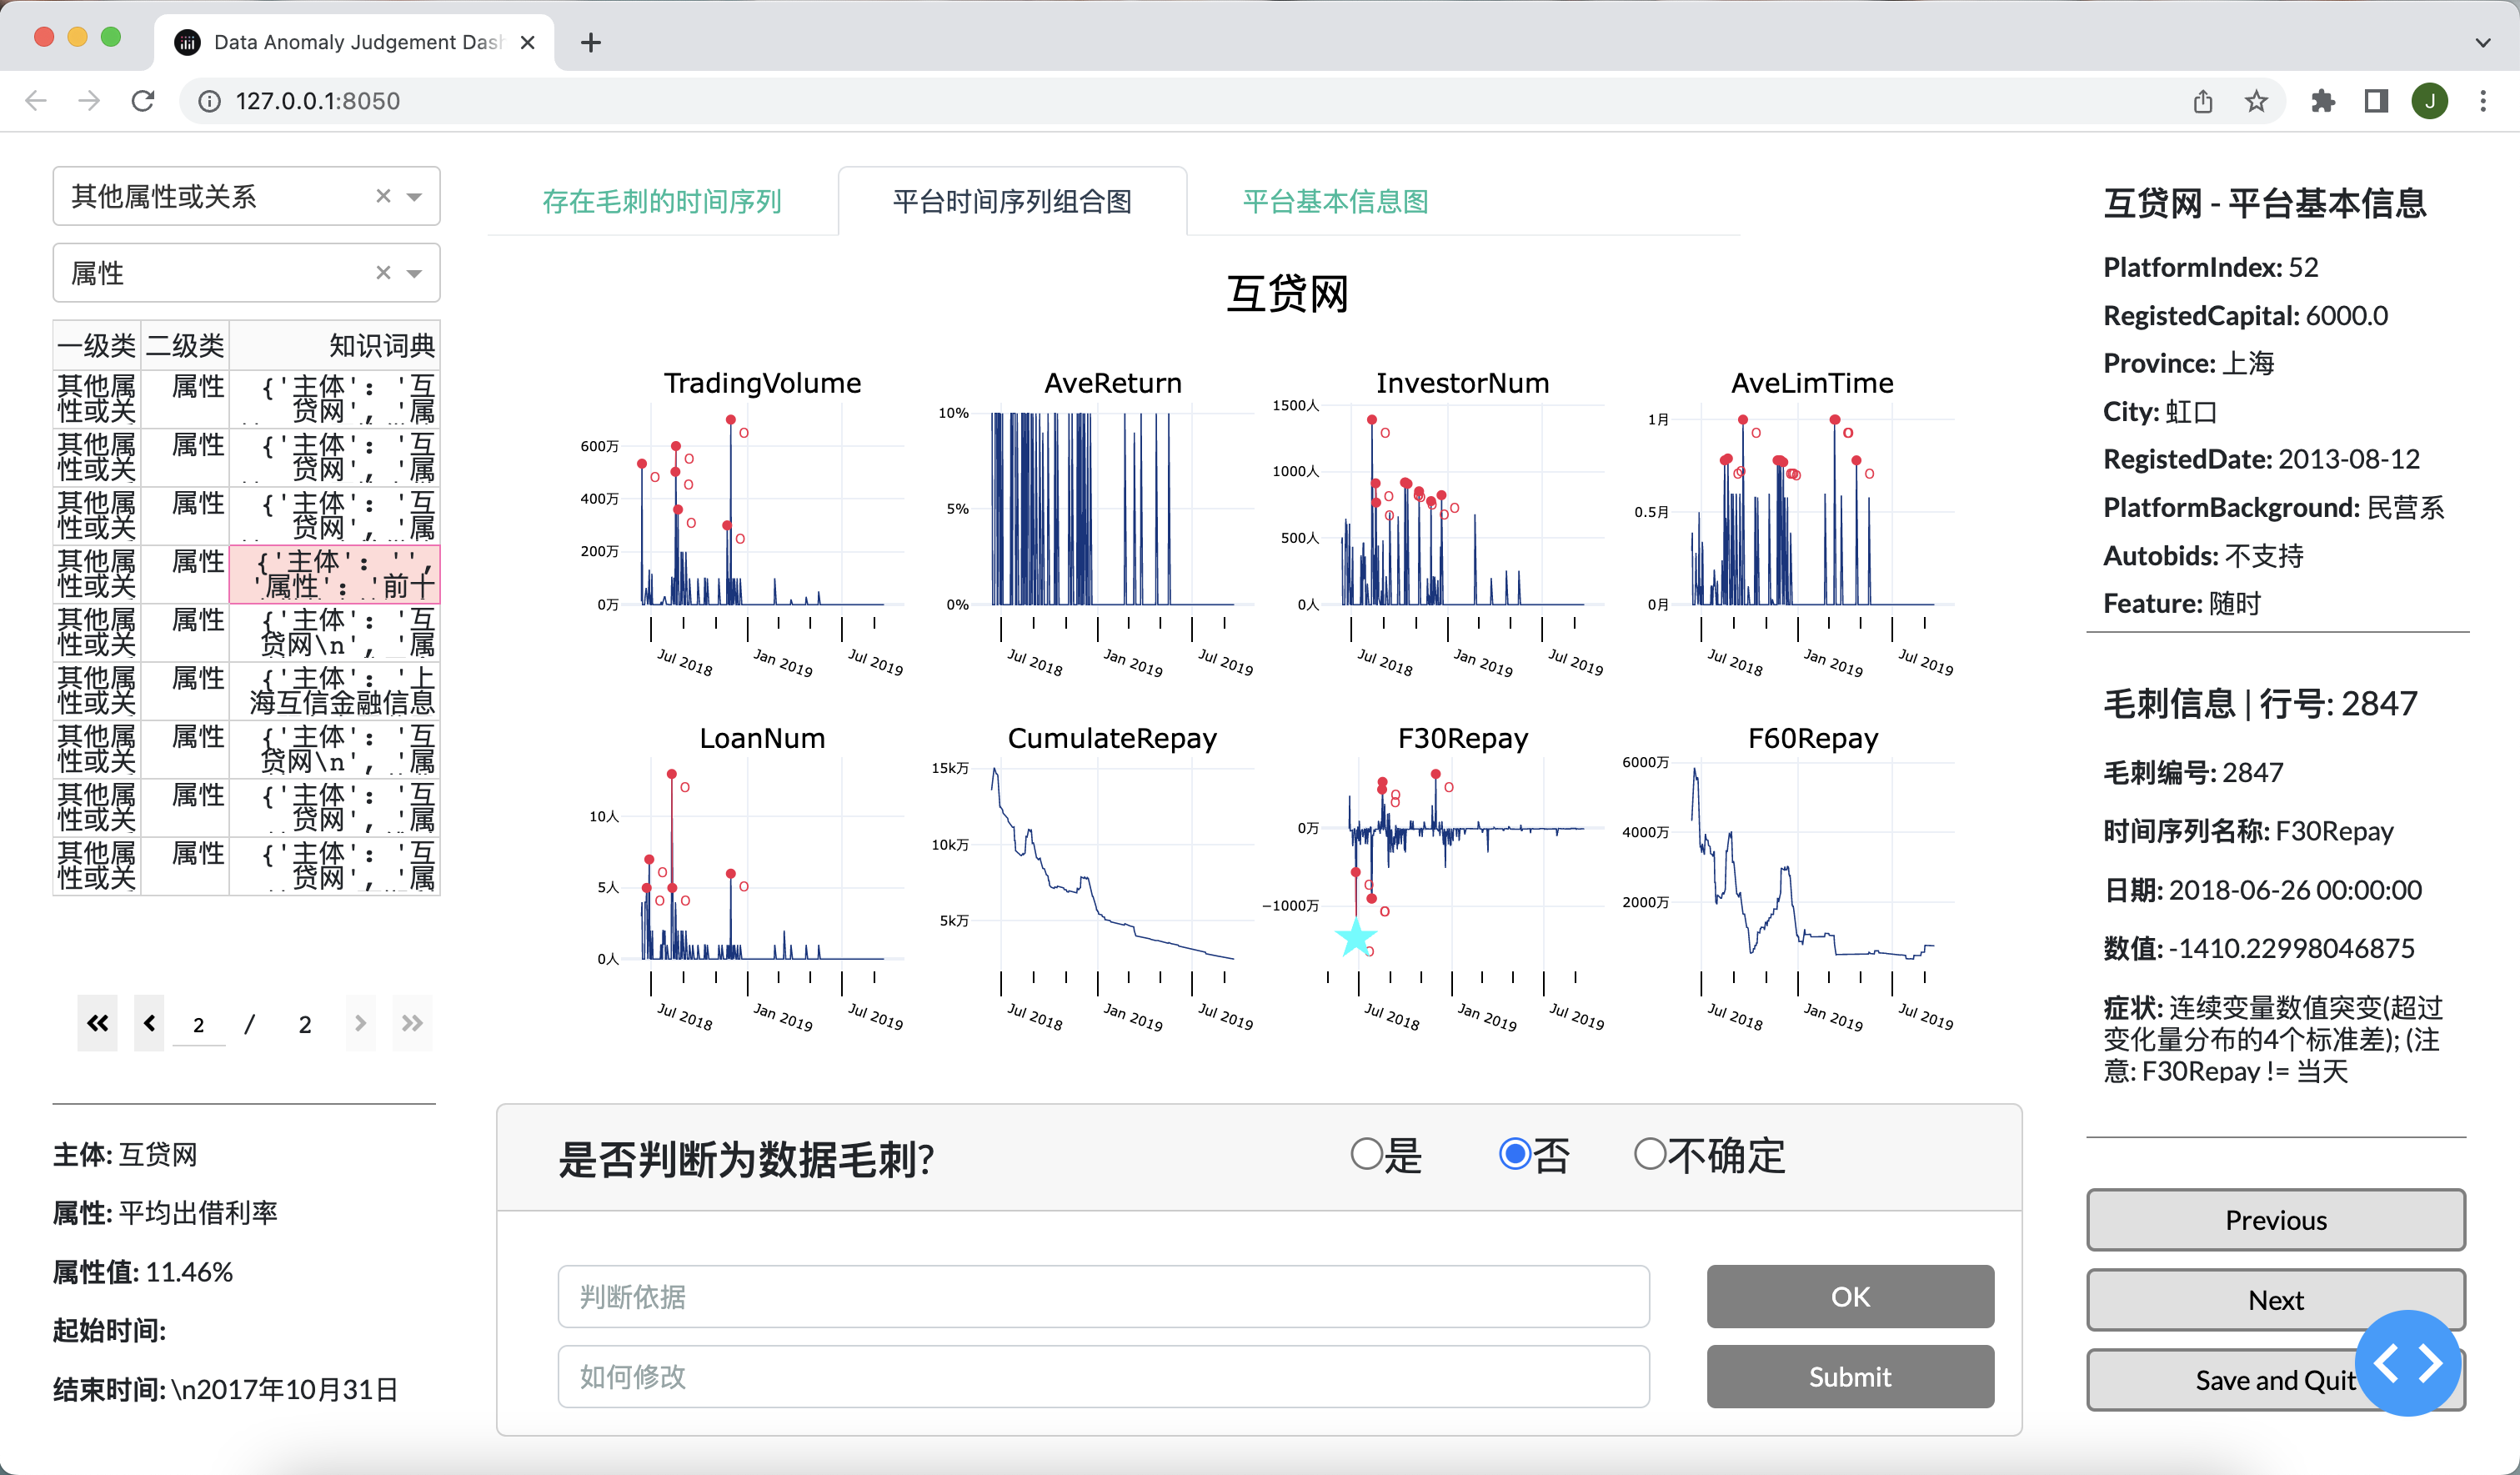Click the RegistedDate: 2013-08-12 text

coord(2262,459)
